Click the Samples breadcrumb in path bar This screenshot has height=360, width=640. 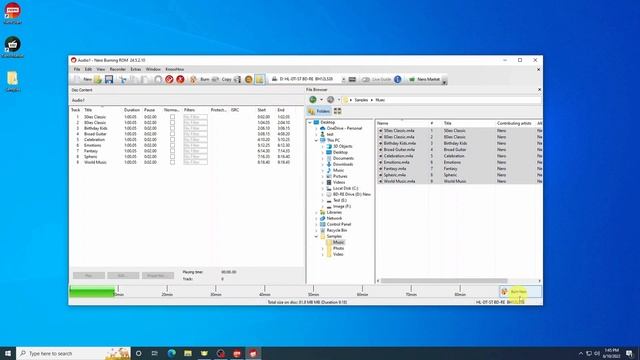(361, 100)
